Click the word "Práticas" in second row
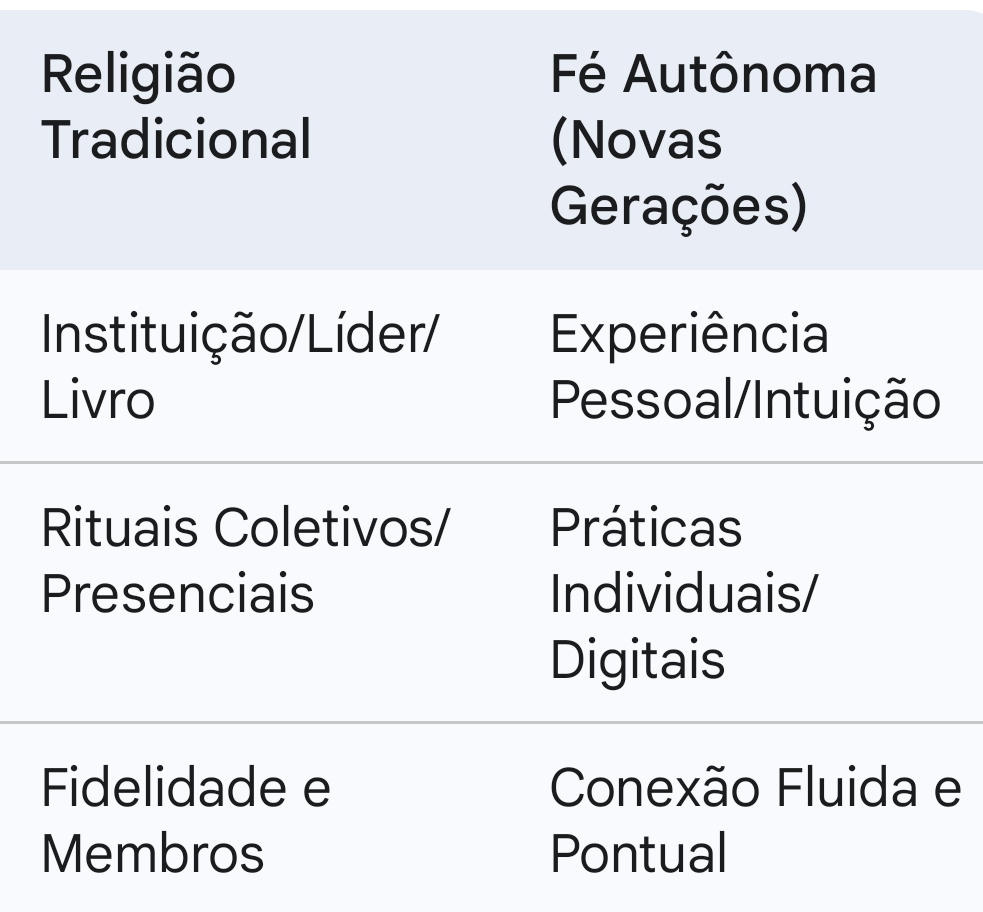This screenshot has height=912, width=983. pos(646,528)
